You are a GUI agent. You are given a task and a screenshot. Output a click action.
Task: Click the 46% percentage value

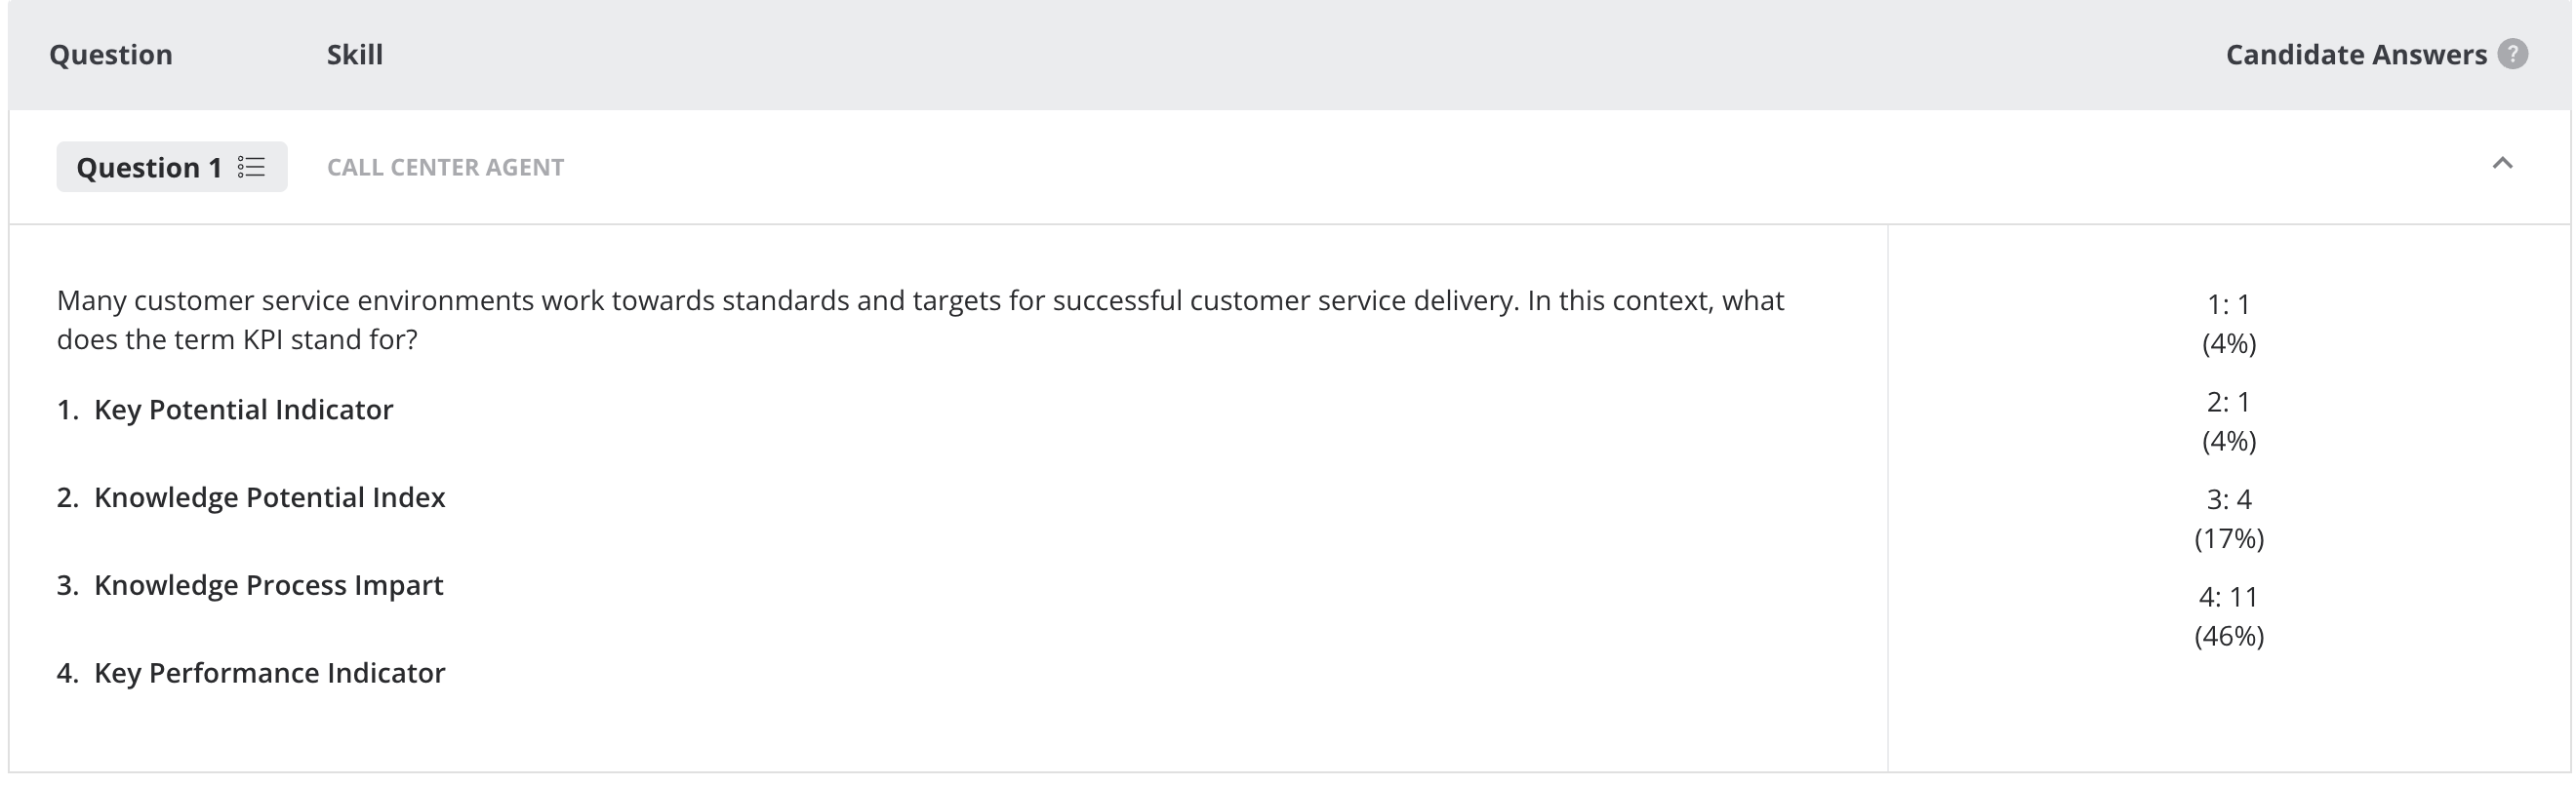(x=2229, y=636)
